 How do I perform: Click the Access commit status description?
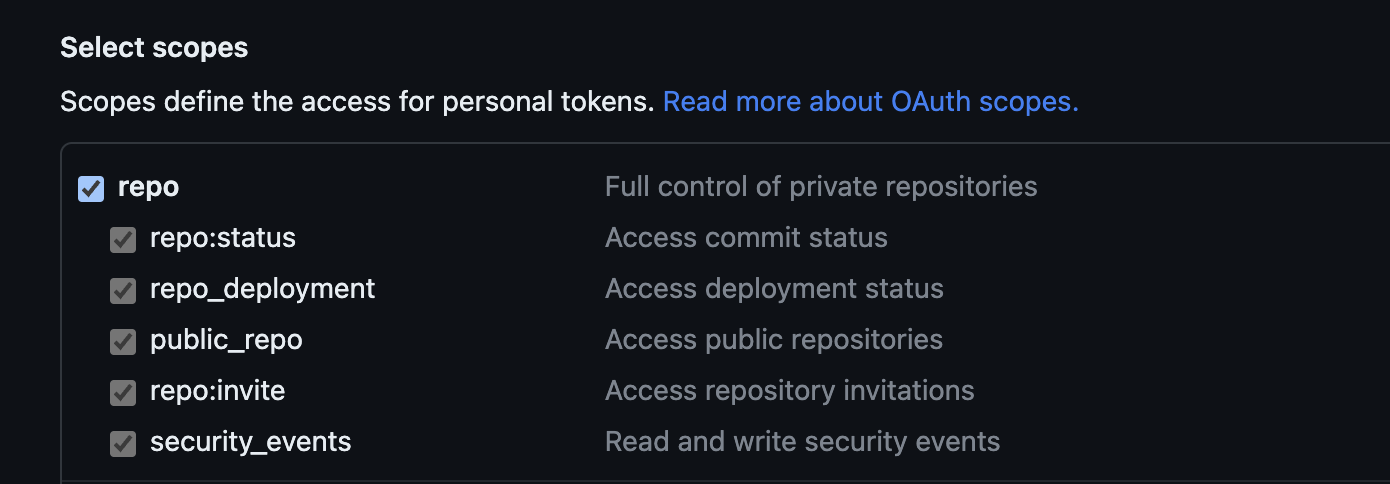tap(746, 238)
